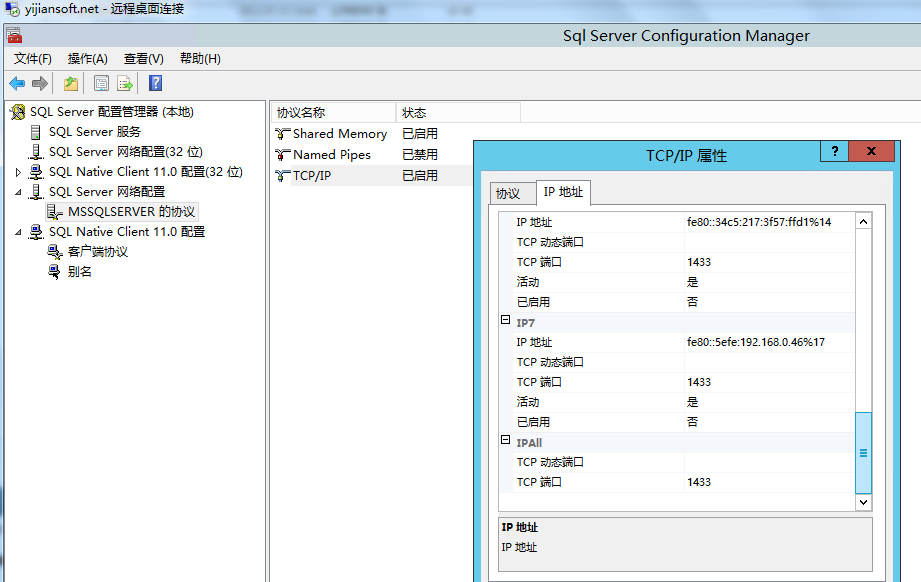Sort by the 状态 column header
Viewport: 921px width, 582px height.
458,113
